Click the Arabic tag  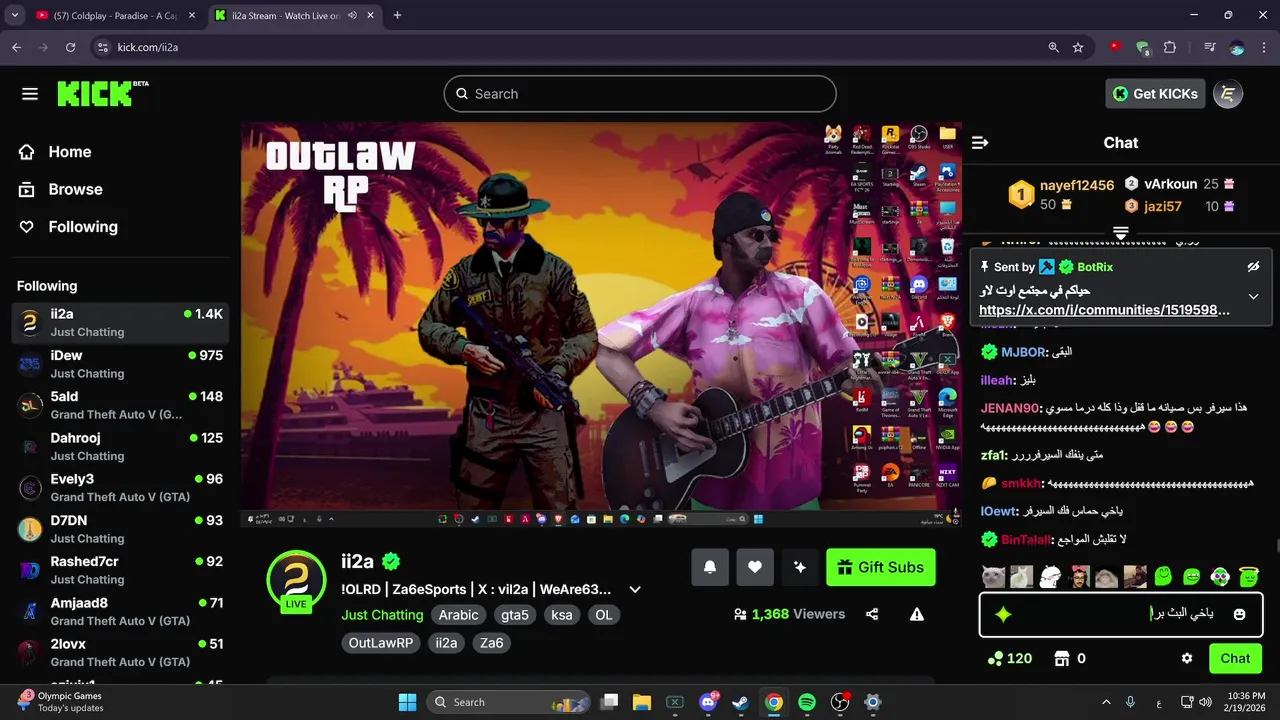[x=459, y=615]
